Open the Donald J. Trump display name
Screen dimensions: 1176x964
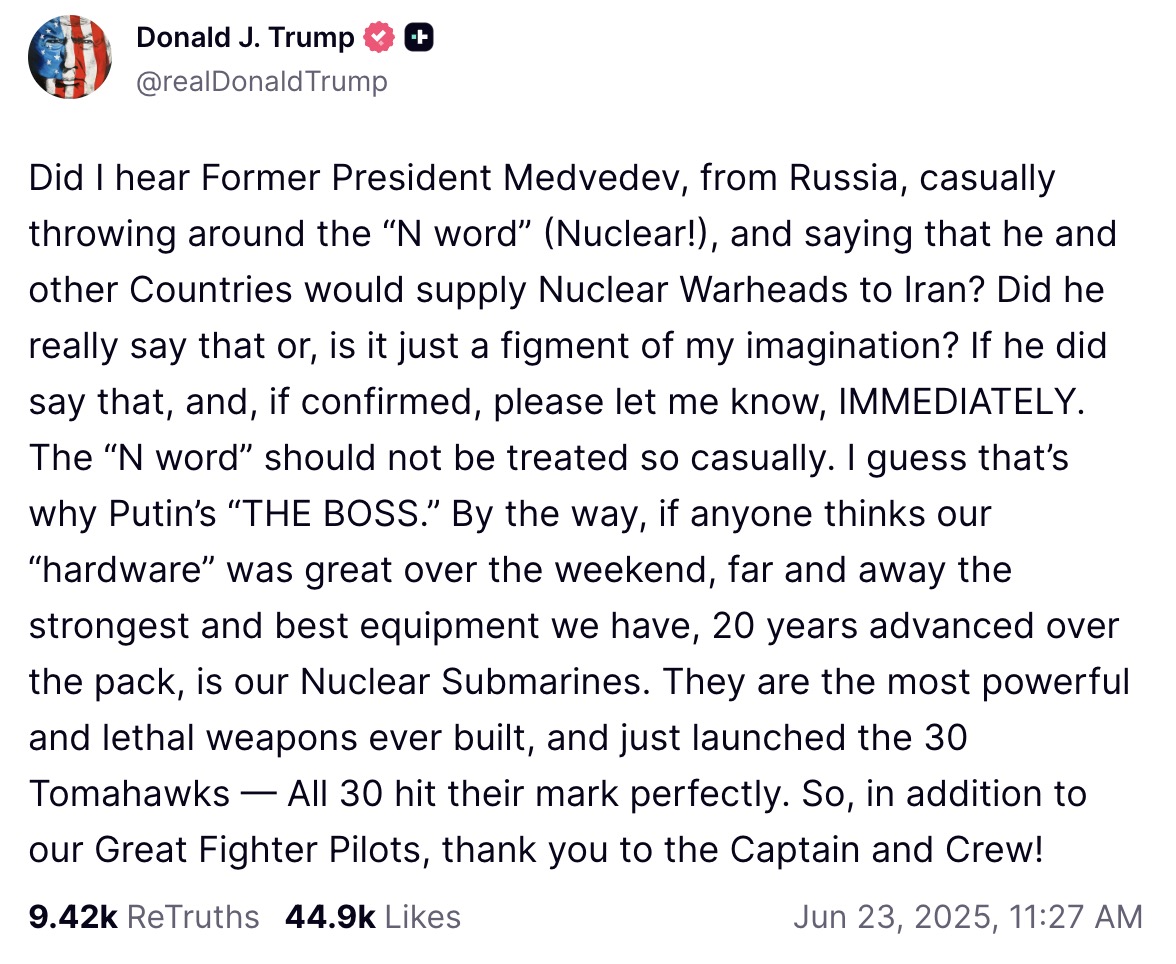click(245, 38)
